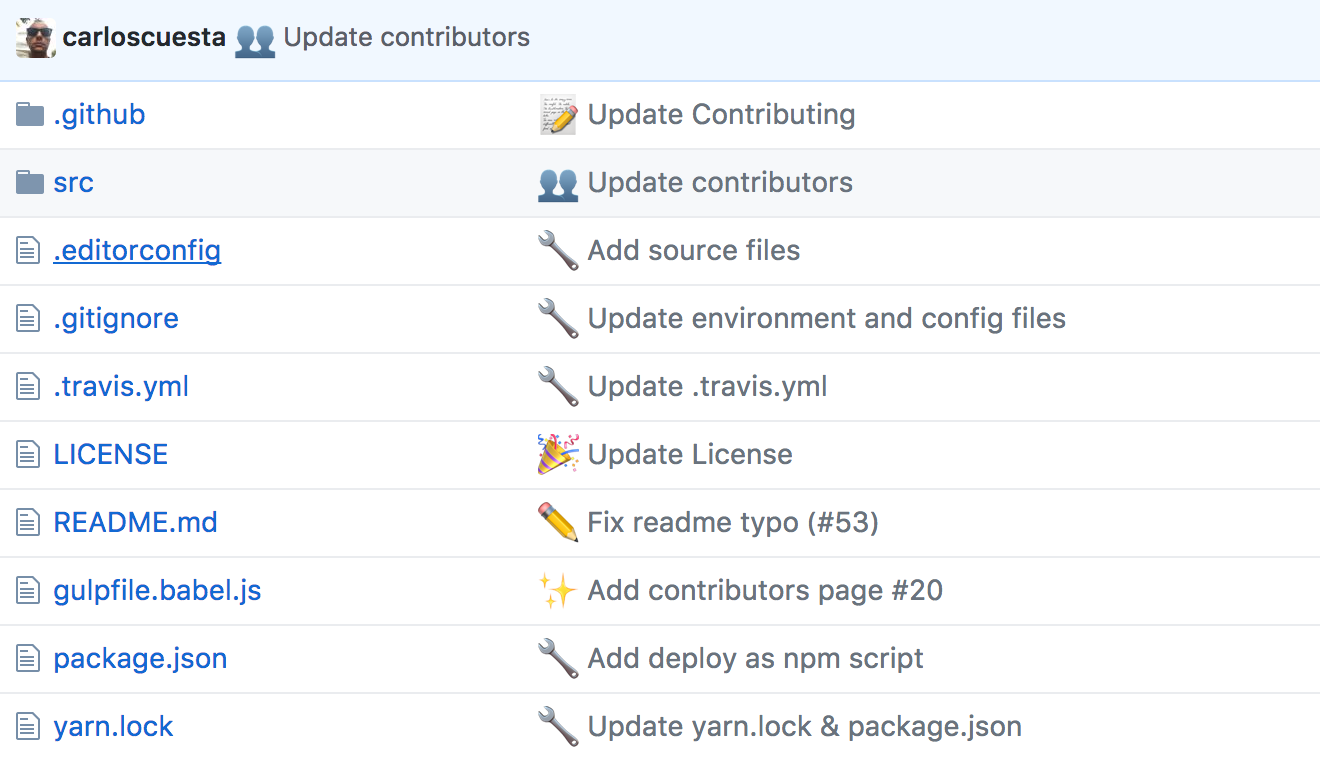Click the file icon beside README.md
The height and width of the screenshot is (758, 1320).
point(26,522)
